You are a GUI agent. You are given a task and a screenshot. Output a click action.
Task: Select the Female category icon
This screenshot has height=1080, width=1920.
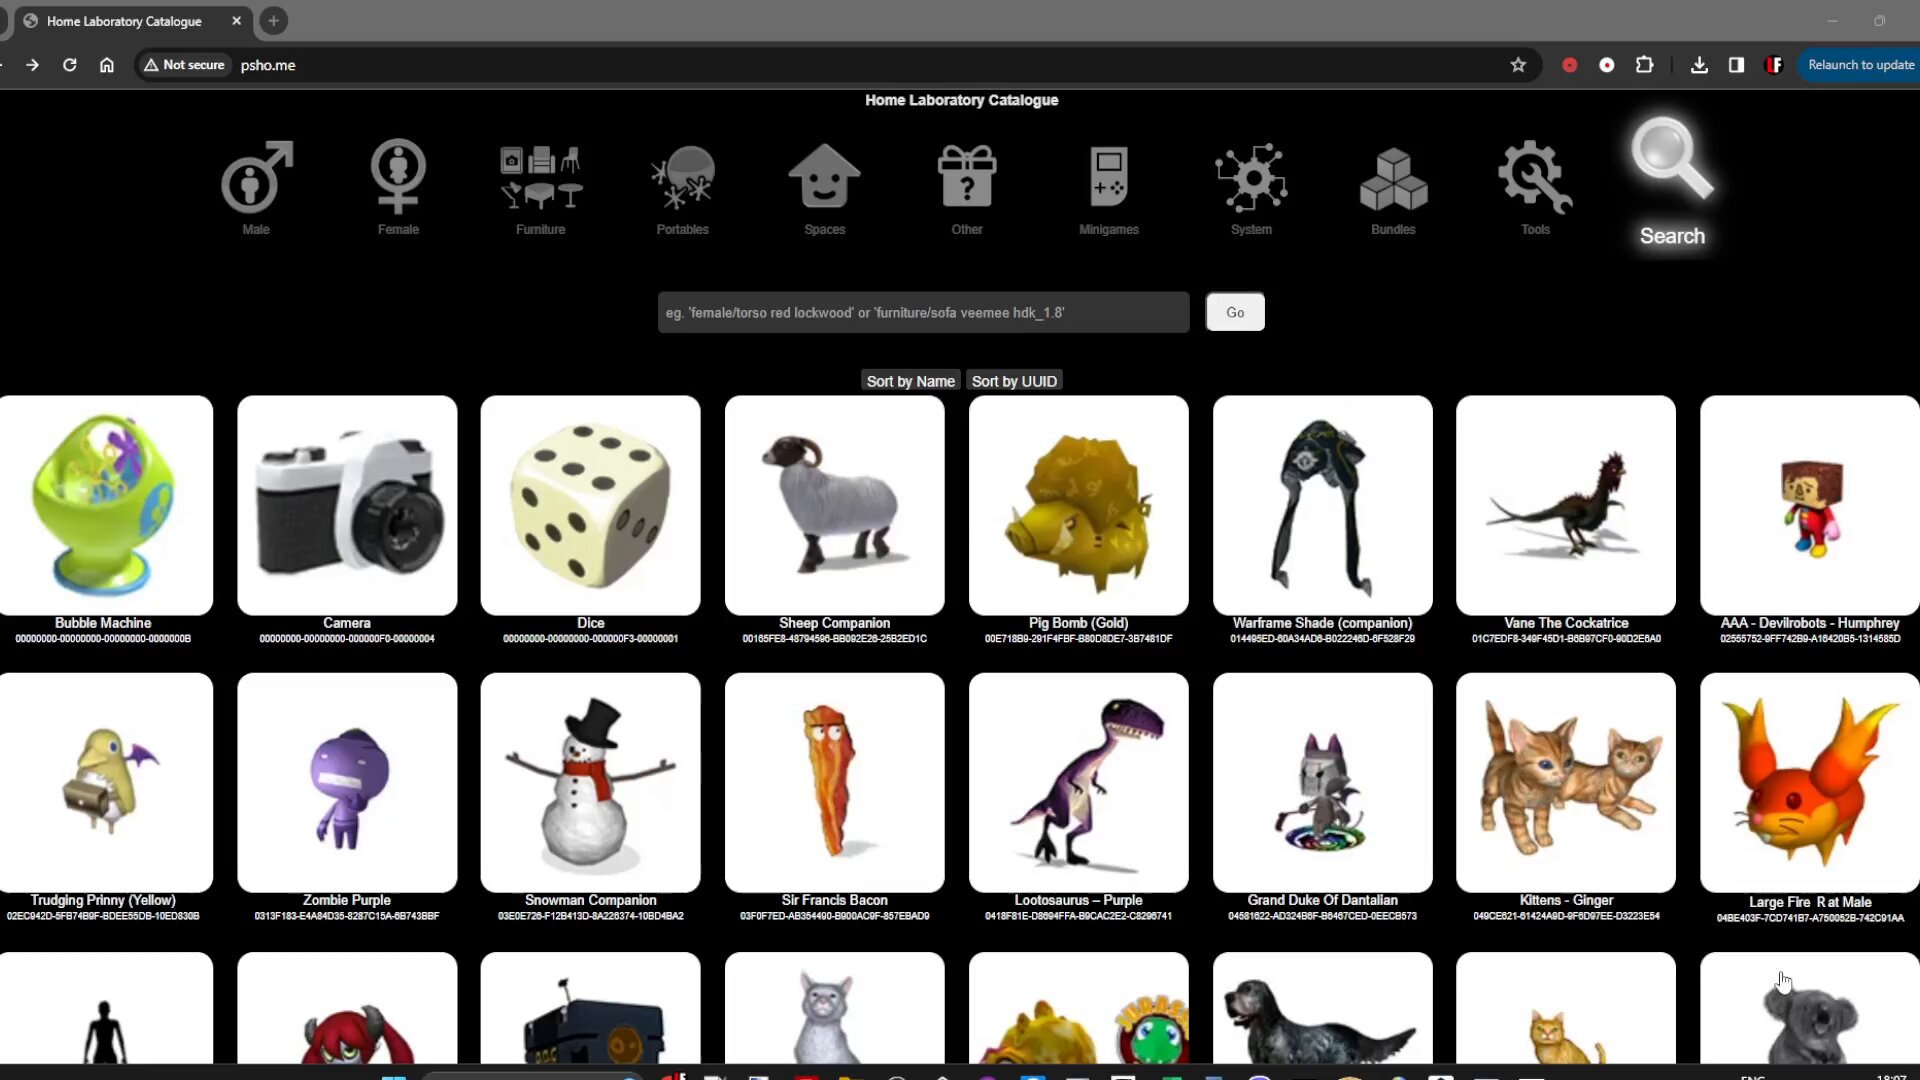point(398,185)
